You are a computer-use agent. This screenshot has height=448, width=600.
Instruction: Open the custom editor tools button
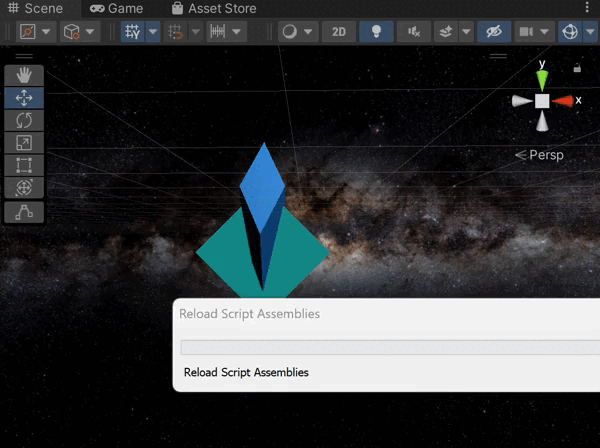tap(24, 212)
